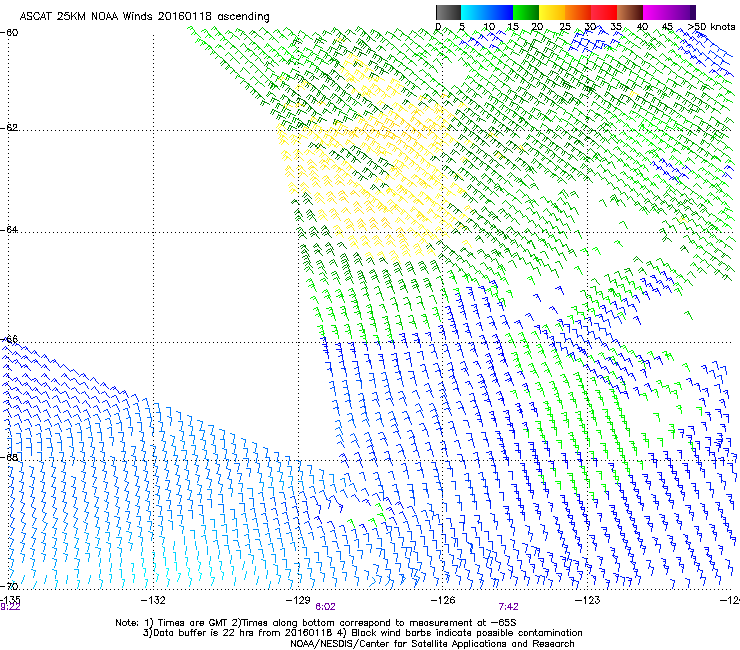The height and width of the screenshot is (650, 740).
Task: Click the '-62' latitude label
Action: pos(9,127)
